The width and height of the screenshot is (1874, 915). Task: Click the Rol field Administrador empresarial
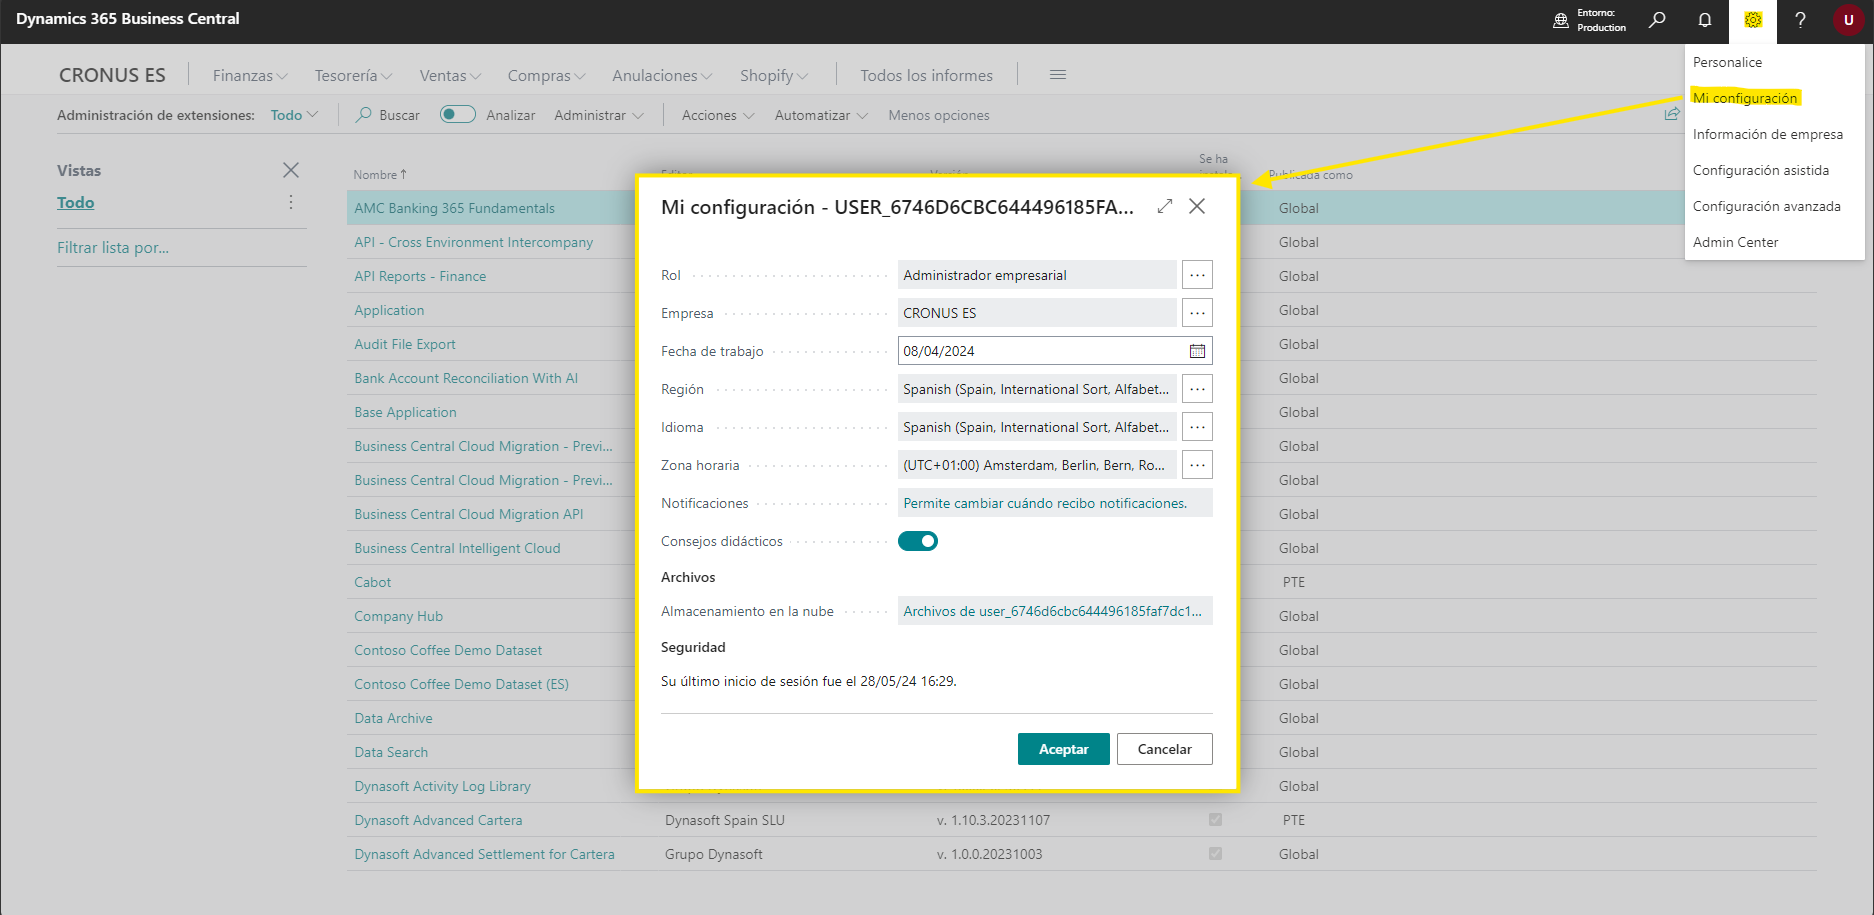click(1037, 275)
